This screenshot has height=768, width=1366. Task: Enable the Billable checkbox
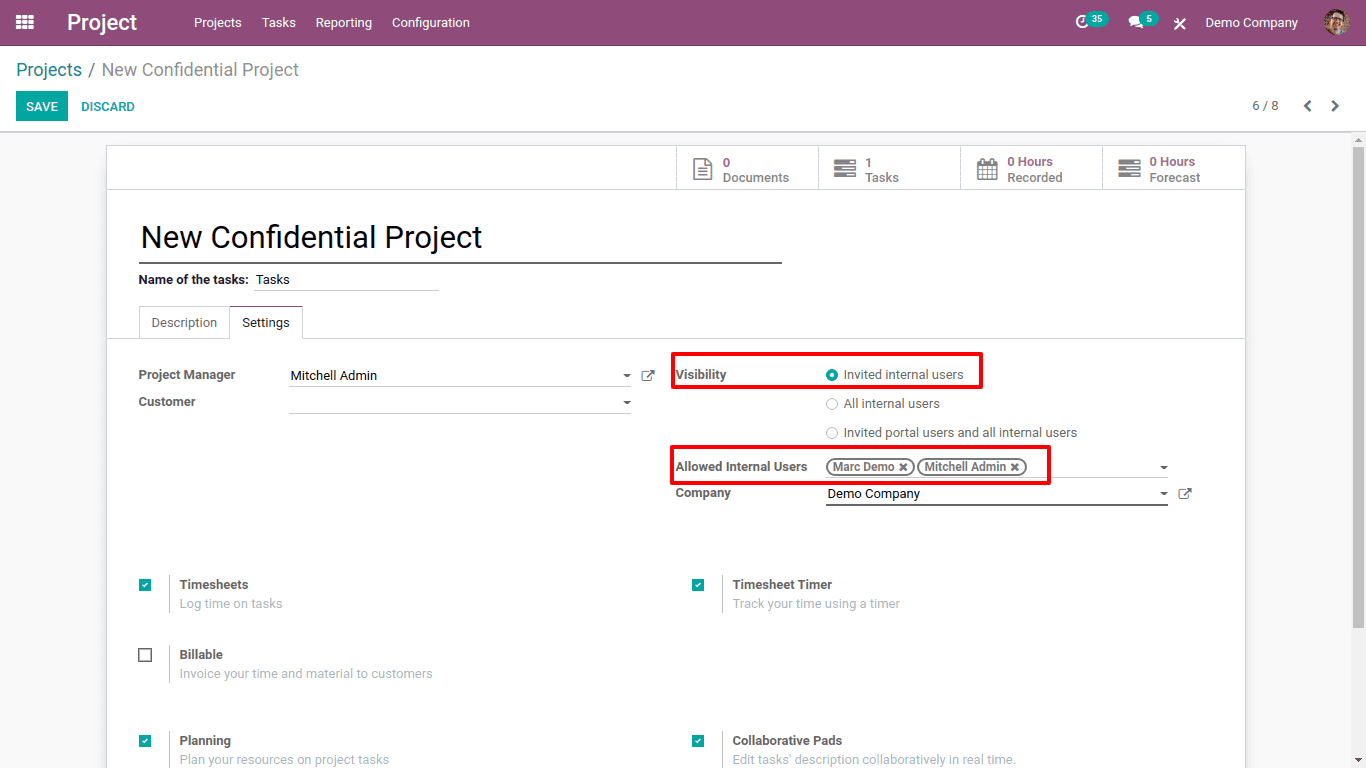(145, 655)
